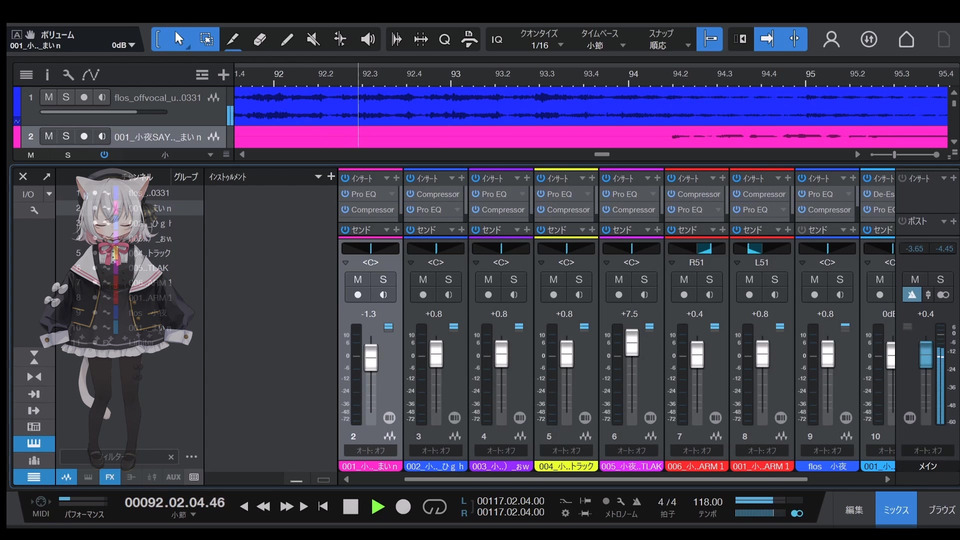Image resolution: width=960 pixels, height=540 pixels.
Task: Click the 3-bar channel list view button
Action: pos(34,476)
